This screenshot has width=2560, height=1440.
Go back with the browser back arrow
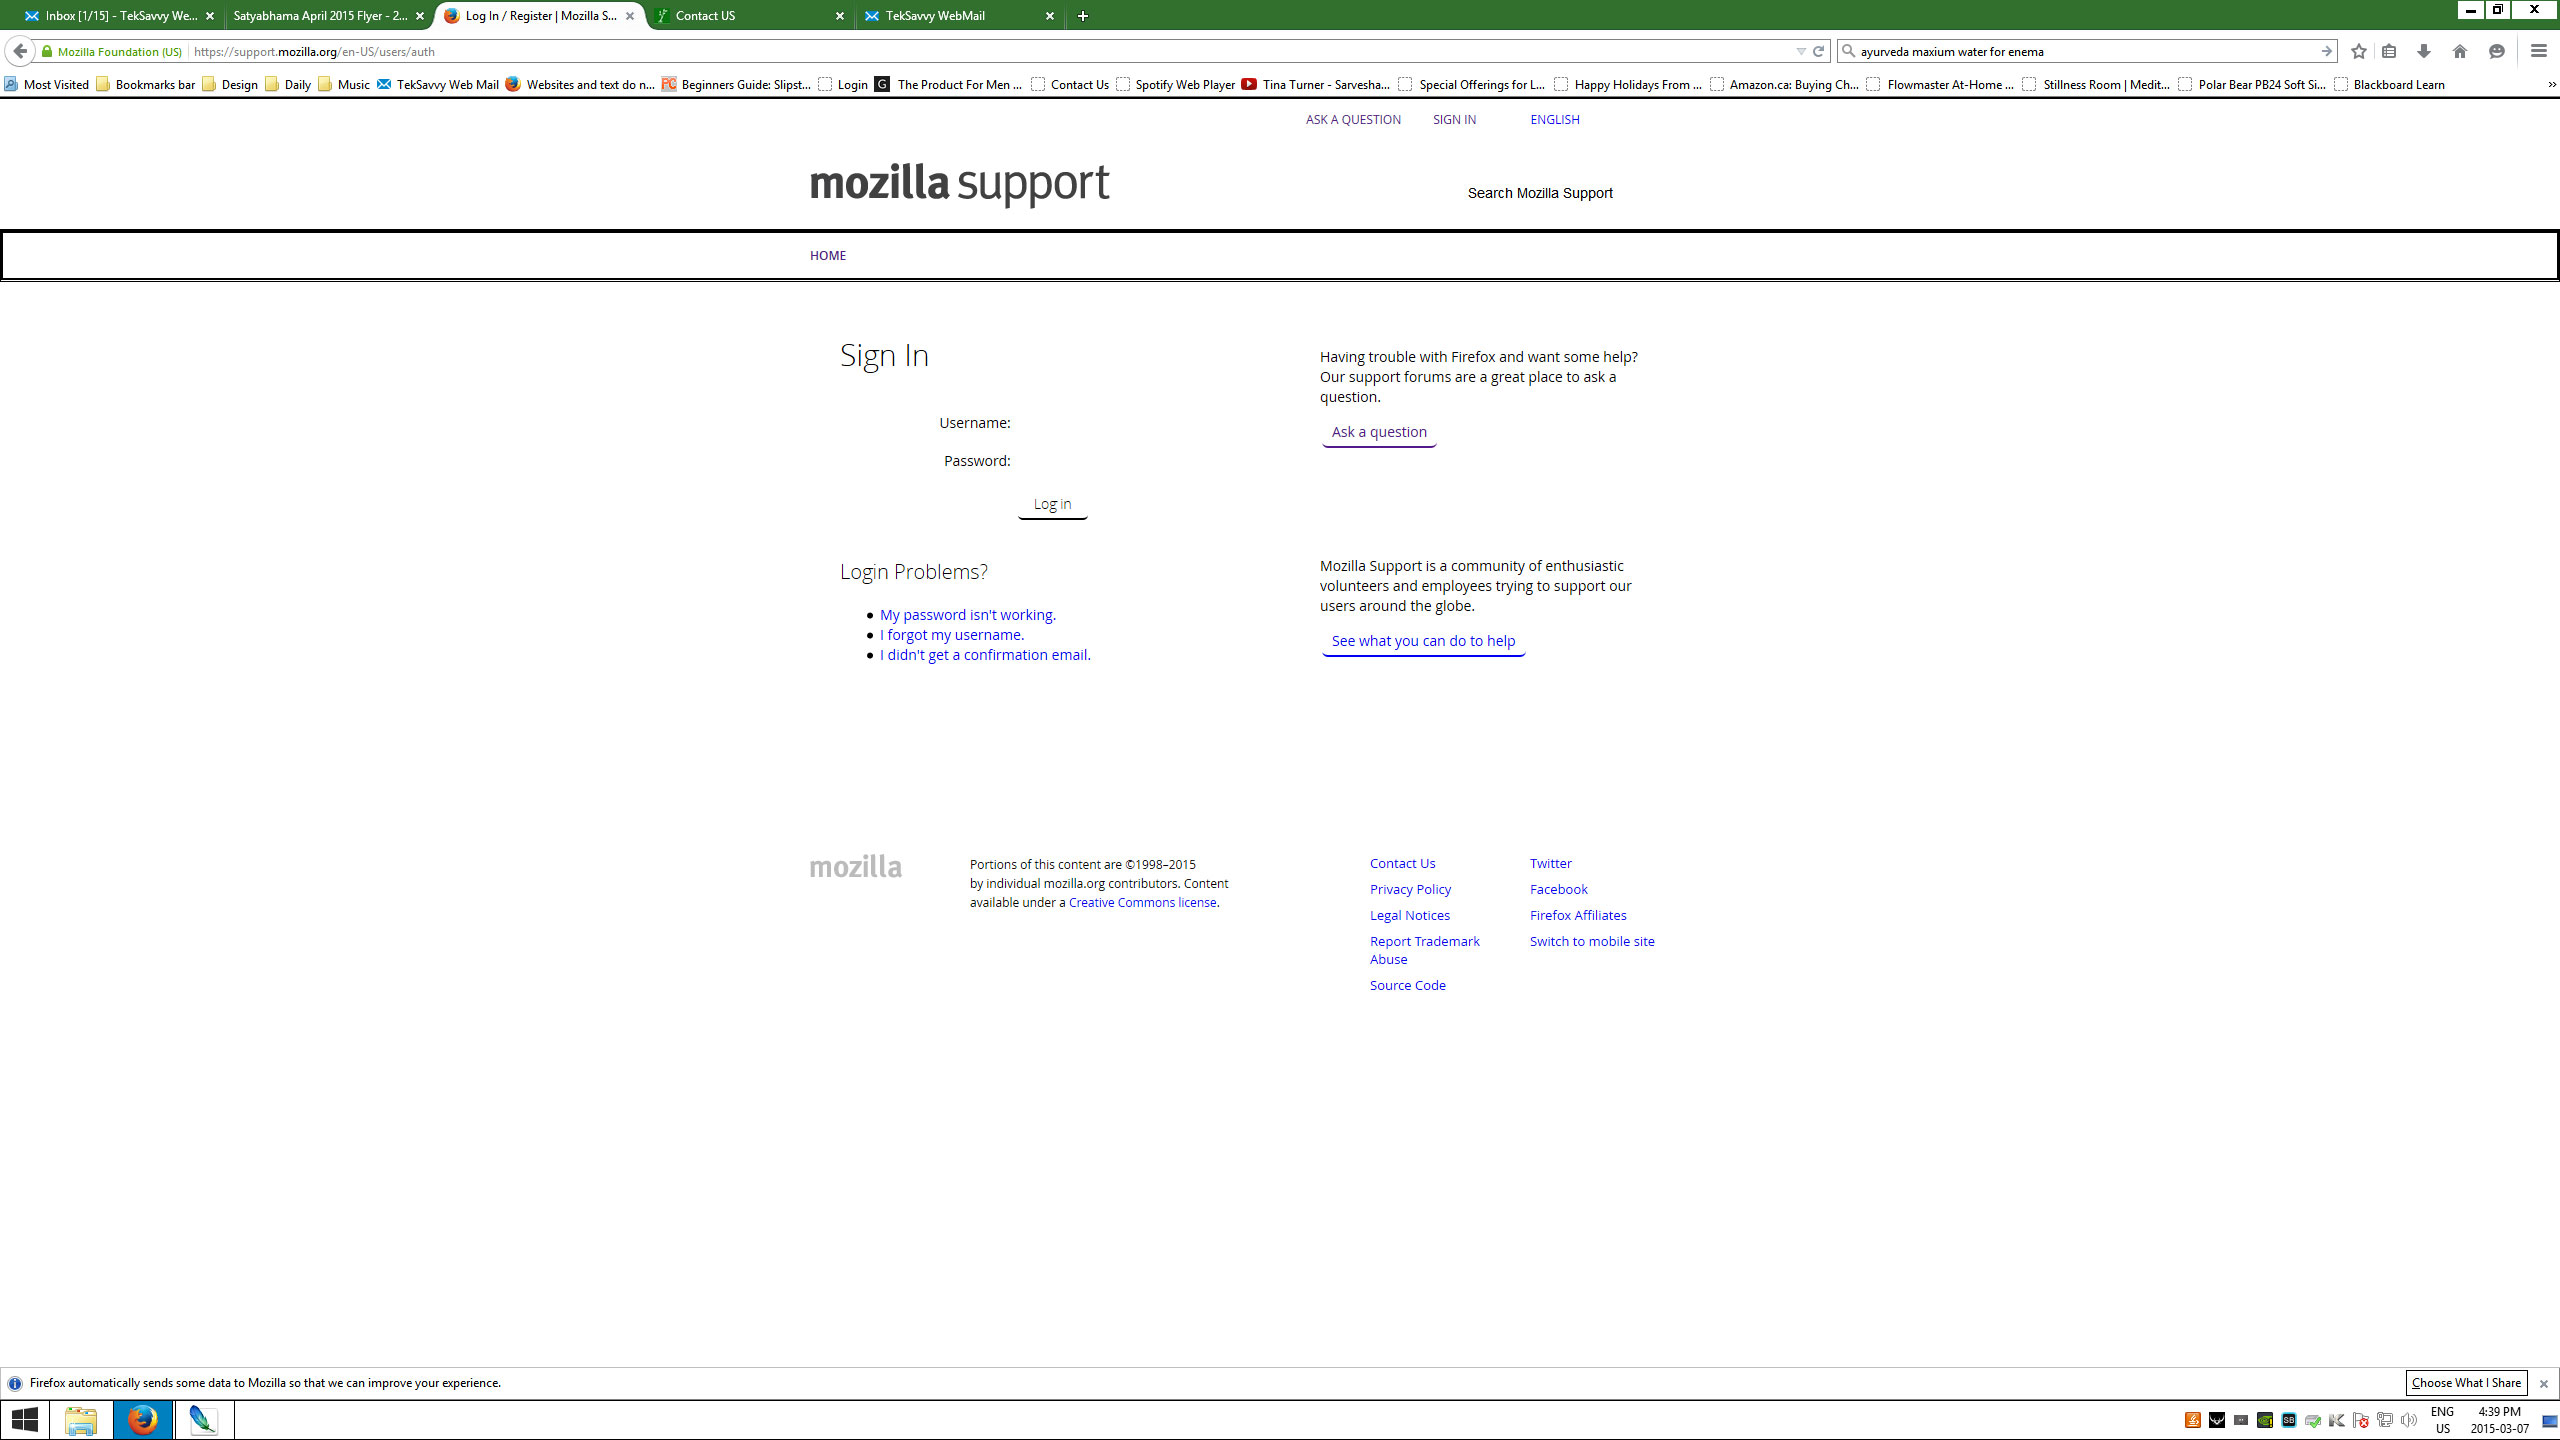pos(20,51)
